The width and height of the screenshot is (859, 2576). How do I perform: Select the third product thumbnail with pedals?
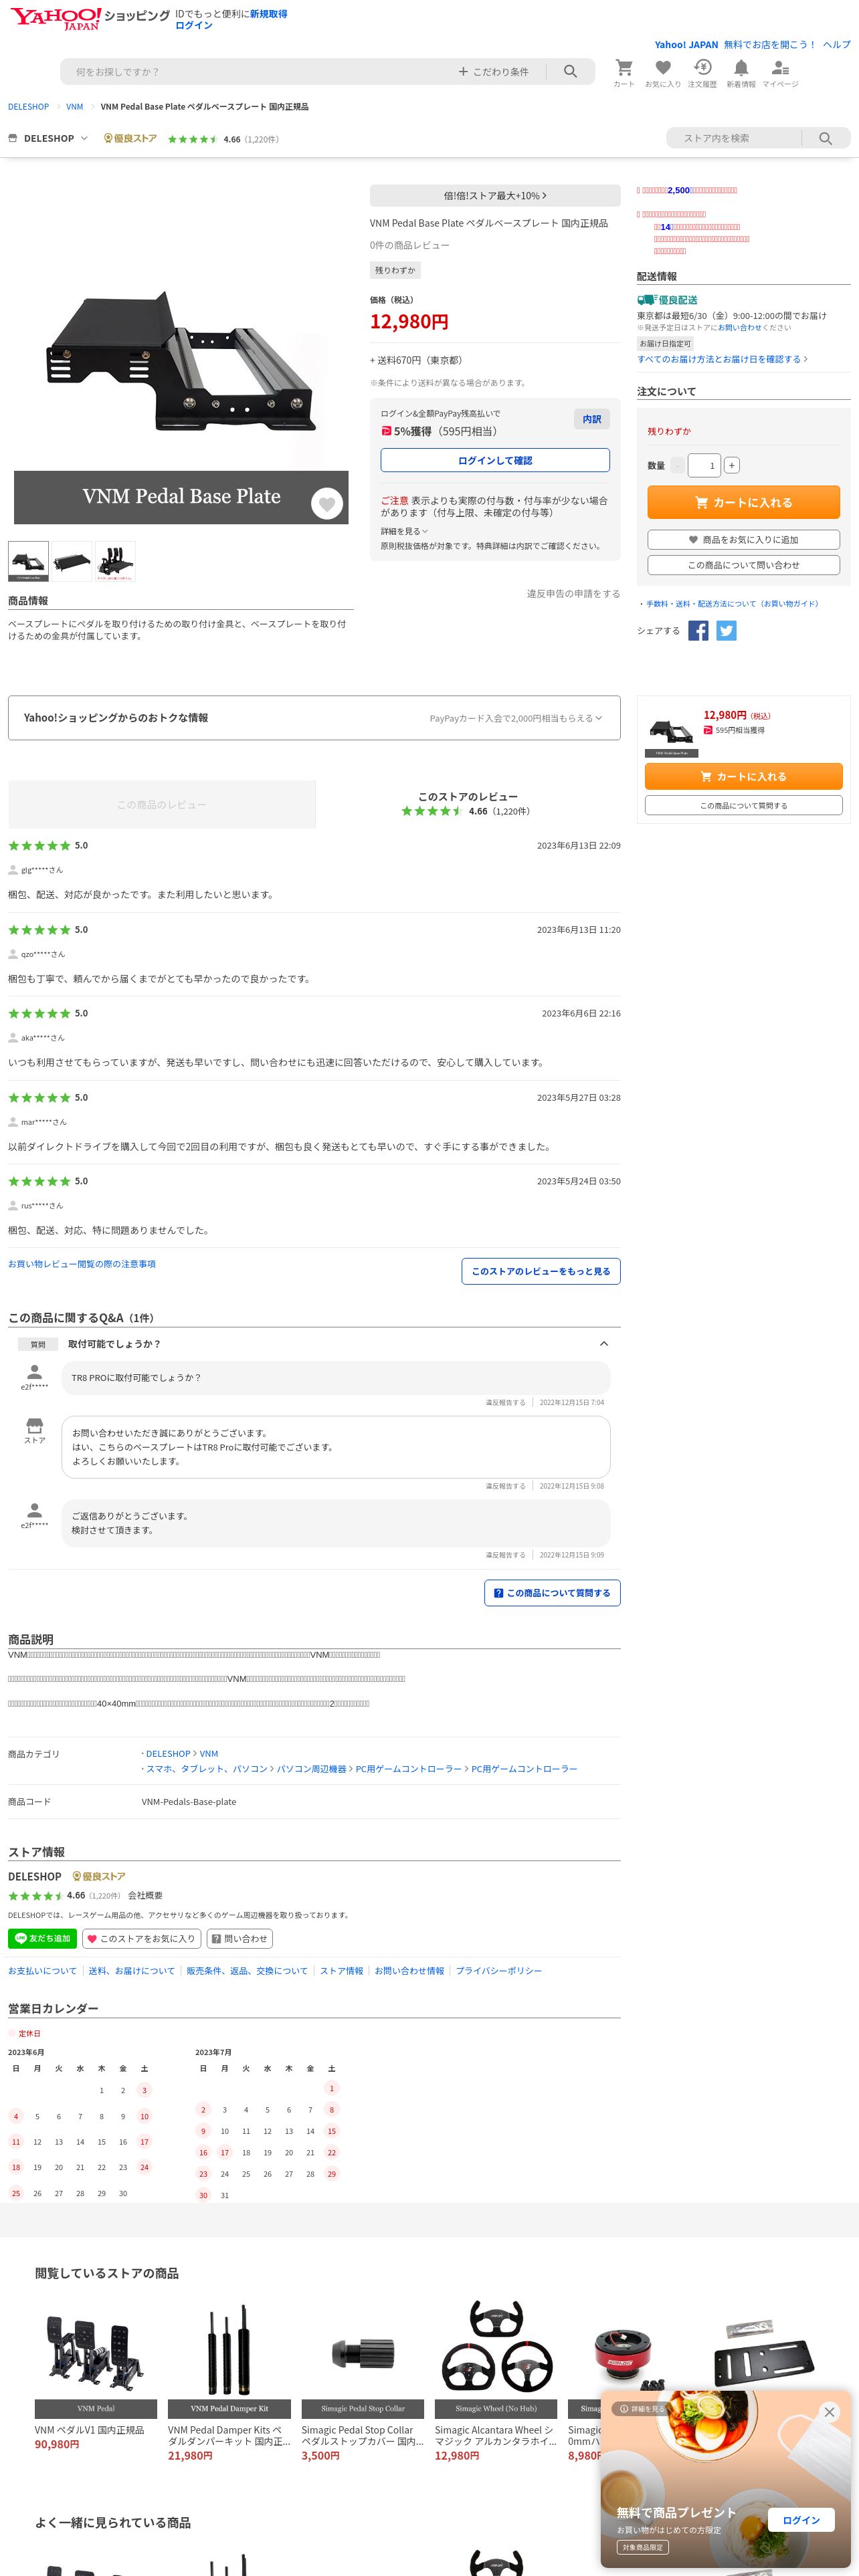point(115,561)
